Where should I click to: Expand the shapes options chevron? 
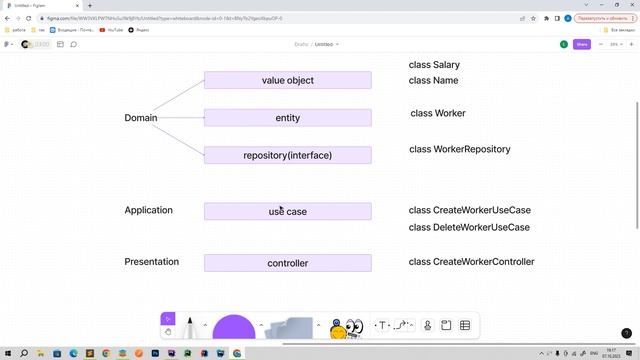coord(261,325)
